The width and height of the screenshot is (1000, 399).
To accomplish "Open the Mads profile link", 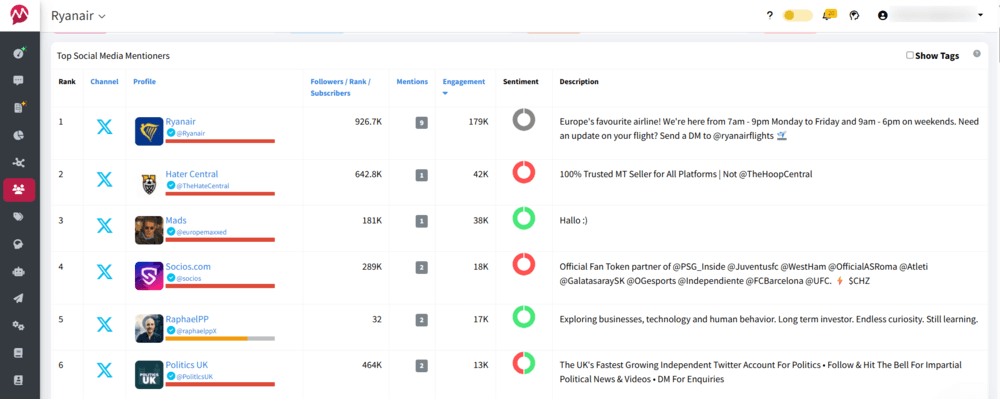I will [x=176, y=221].
